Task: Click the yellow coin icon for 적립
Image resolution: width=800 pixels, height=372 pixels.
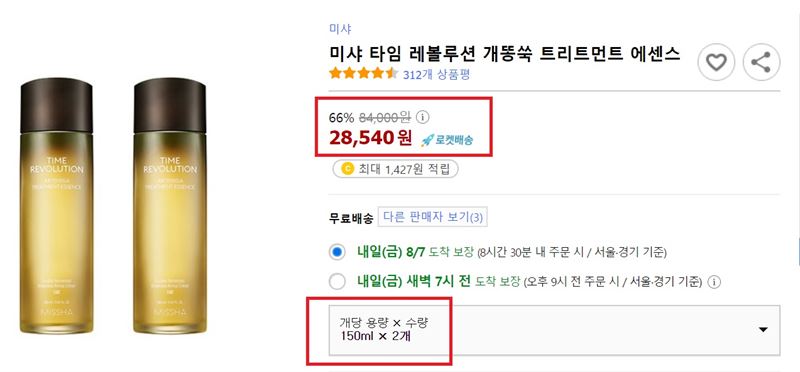Action: (x=347, y=169)
